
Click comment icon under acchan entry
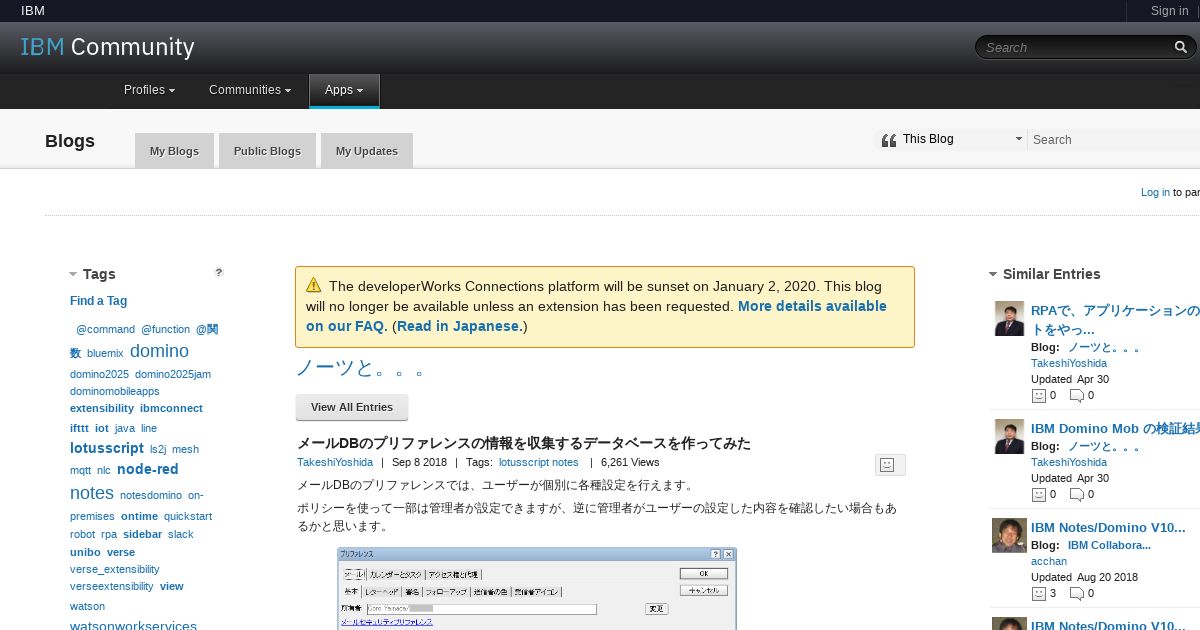(x=1077, y=593)
